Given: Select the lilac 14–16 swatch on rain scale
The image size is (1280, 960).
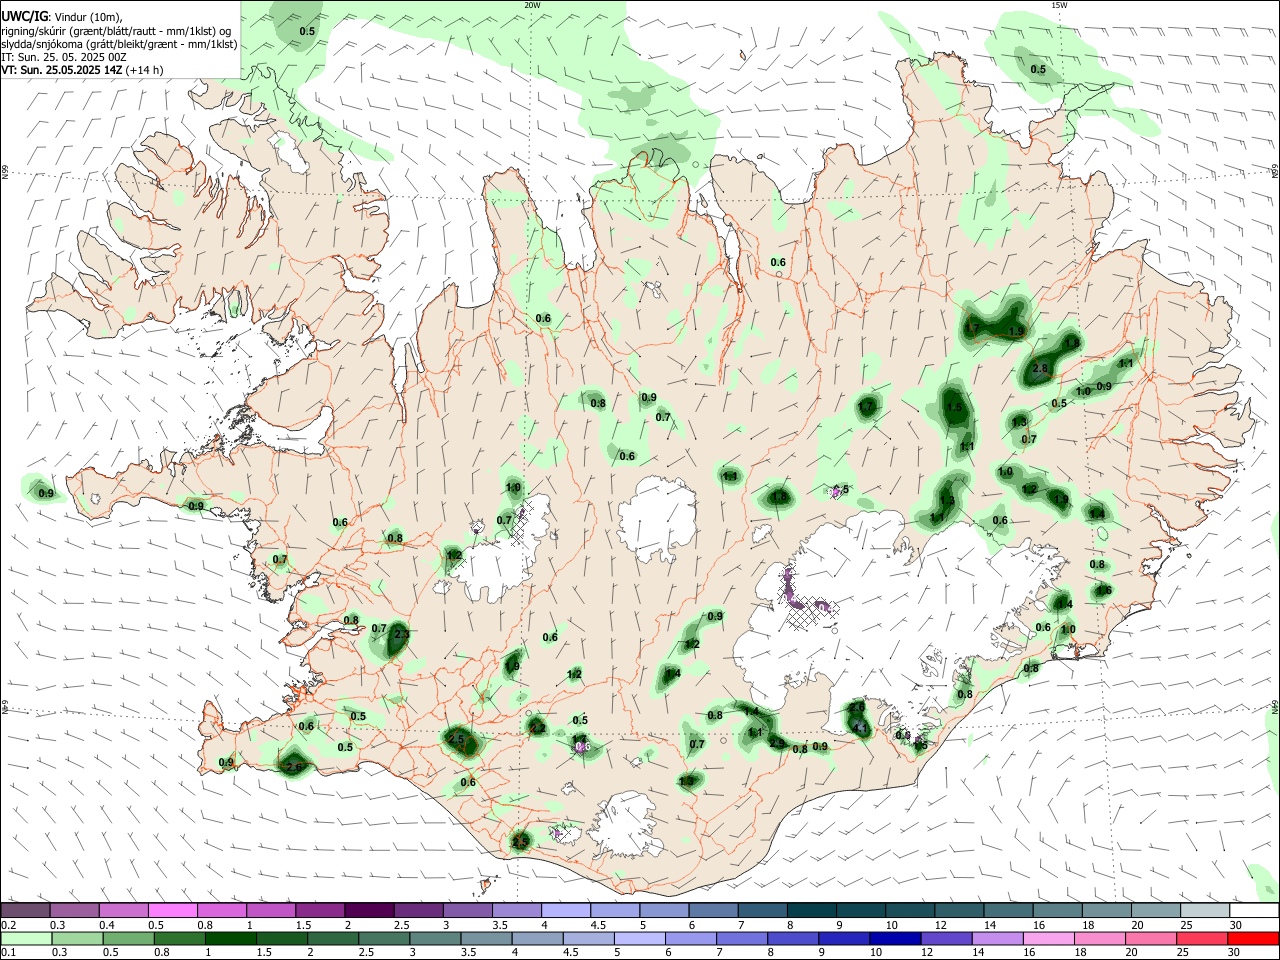Looking at the screenshot, I should click(997, 938).
